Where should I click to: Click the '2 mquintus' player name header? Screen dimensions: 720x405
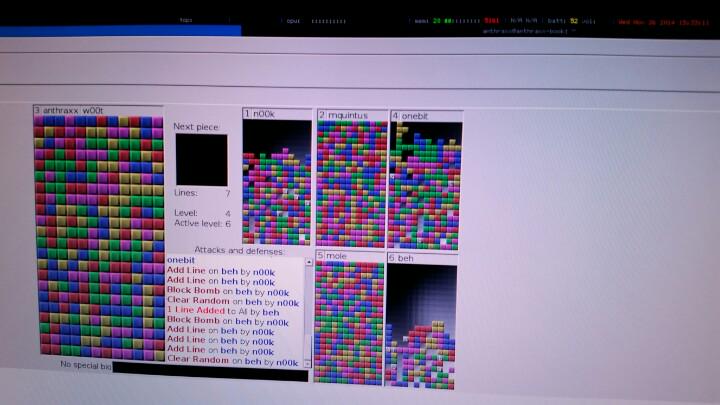343,115
